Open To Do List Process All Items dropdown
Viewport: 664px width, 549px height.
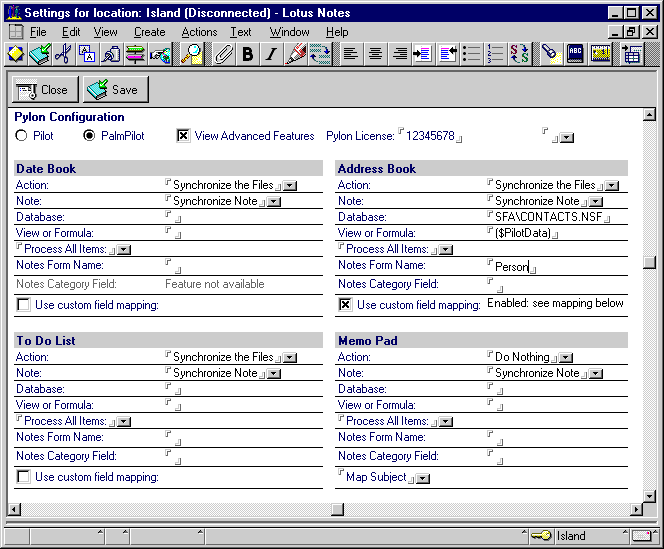[123, 422]
